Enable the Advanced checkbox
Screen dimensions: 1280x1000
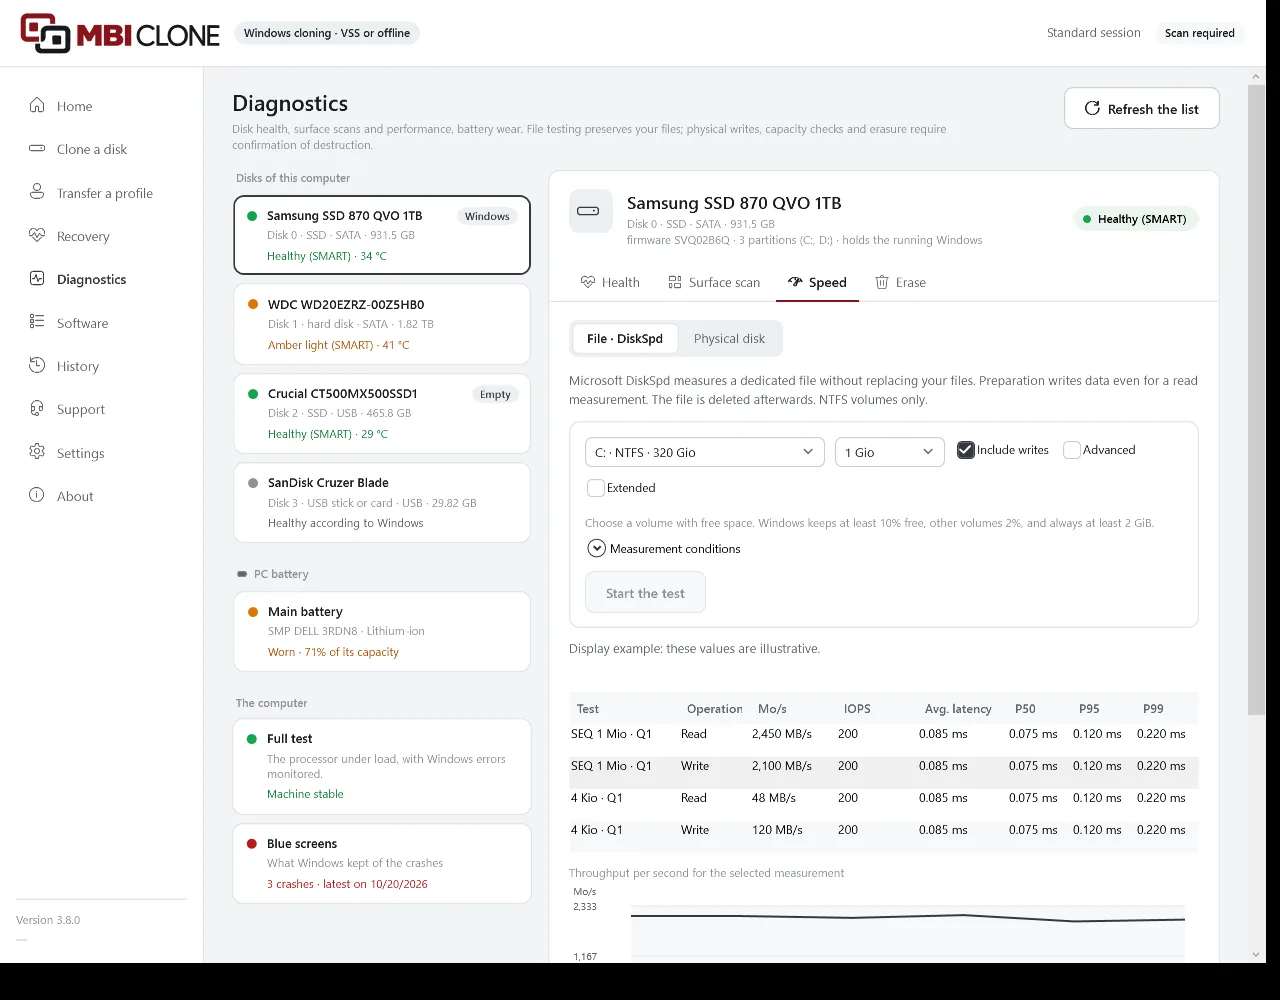click(x=1072, y=450)
